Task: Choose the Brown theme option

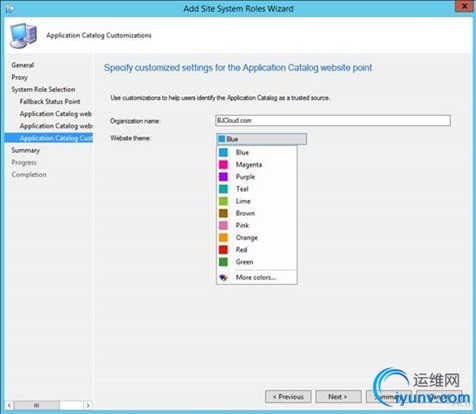Action: click(x=257, y=213)
